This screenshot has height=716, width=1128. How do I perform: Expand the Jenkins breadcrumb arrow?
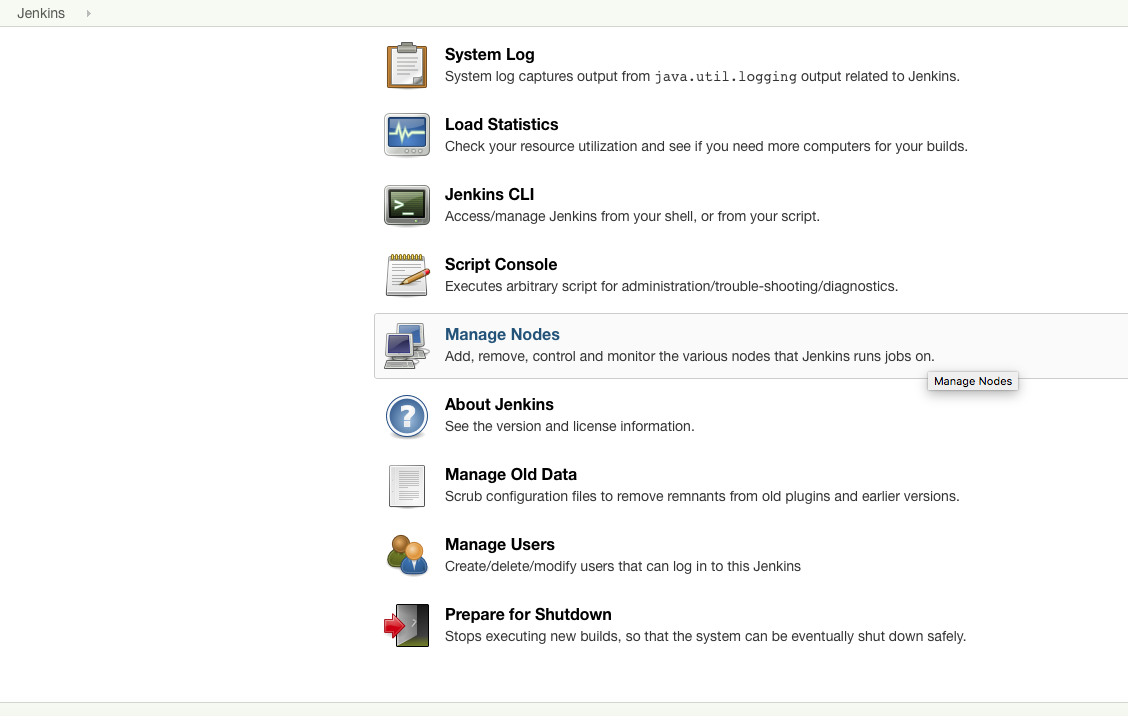(x=88, y=13)
